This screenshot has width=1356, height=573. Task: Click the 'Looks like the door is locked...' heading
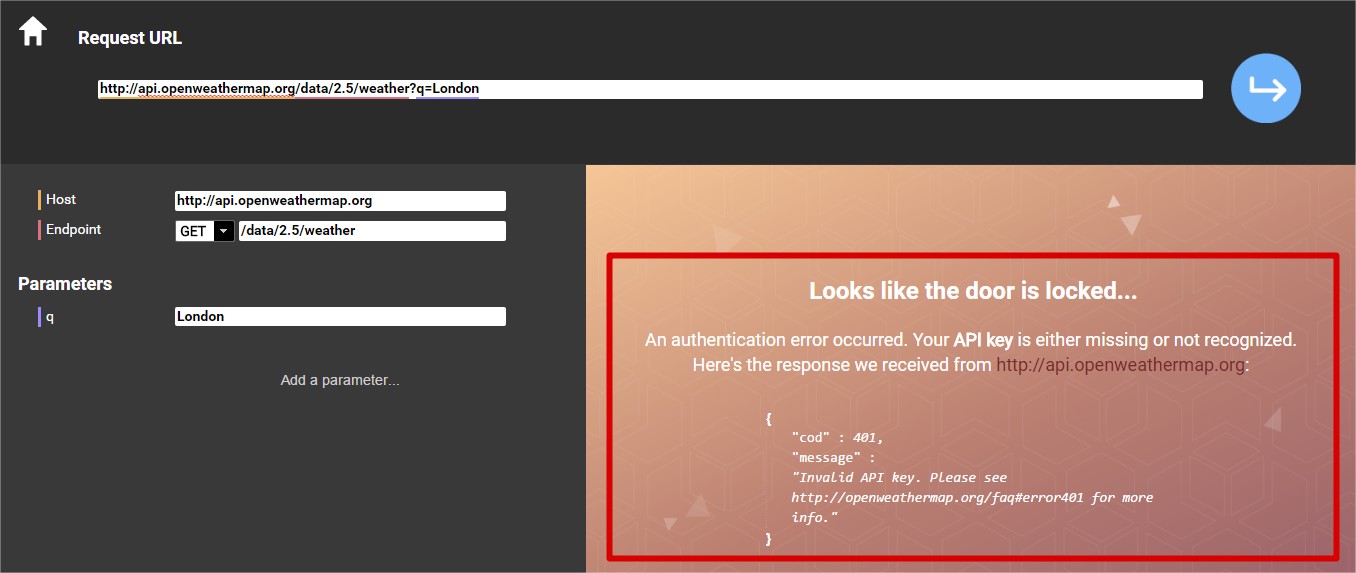point(972,291)
